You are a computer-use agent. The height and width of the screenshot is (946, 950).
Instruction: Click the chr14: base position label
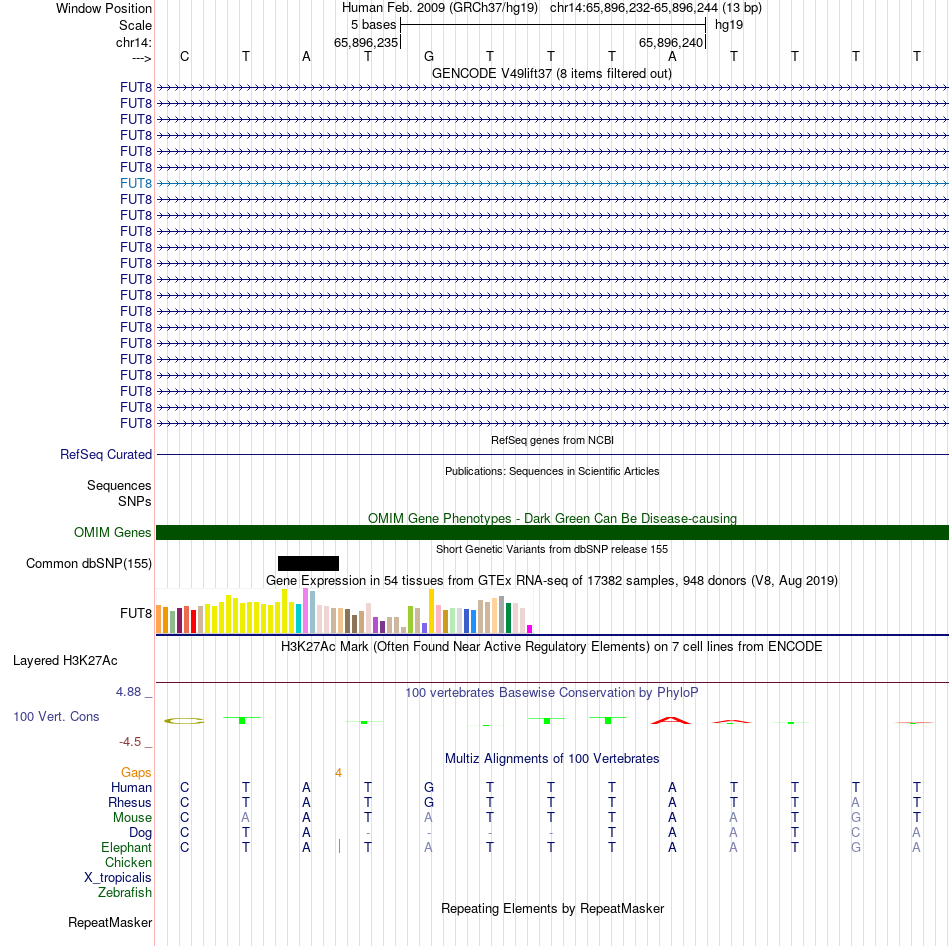tap(133, 42)
